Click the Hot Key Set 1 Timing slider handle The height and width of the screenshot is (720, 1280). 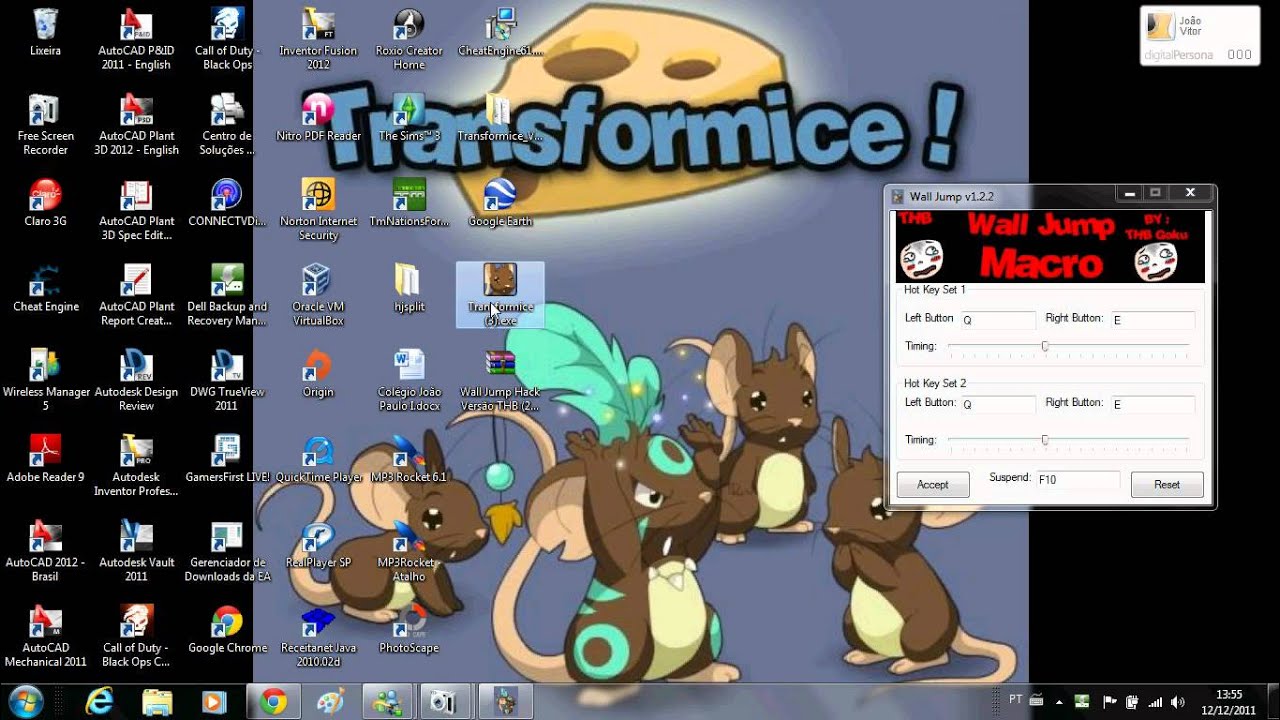tap(1045, 346)
